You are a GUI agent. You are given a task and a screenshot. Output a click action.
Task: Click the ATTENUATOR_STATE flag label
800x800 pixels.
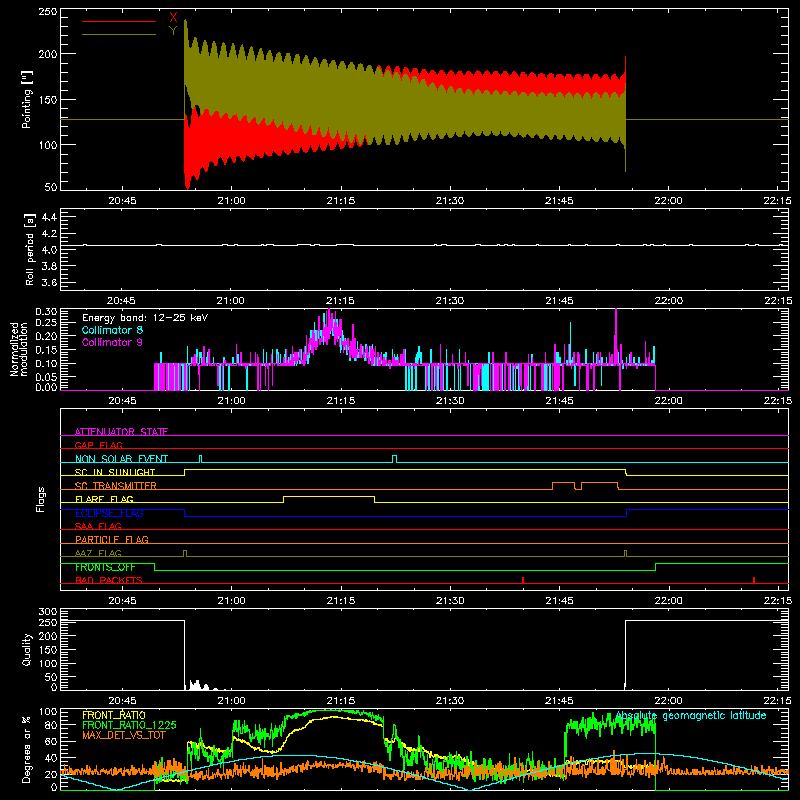point(121,432)
